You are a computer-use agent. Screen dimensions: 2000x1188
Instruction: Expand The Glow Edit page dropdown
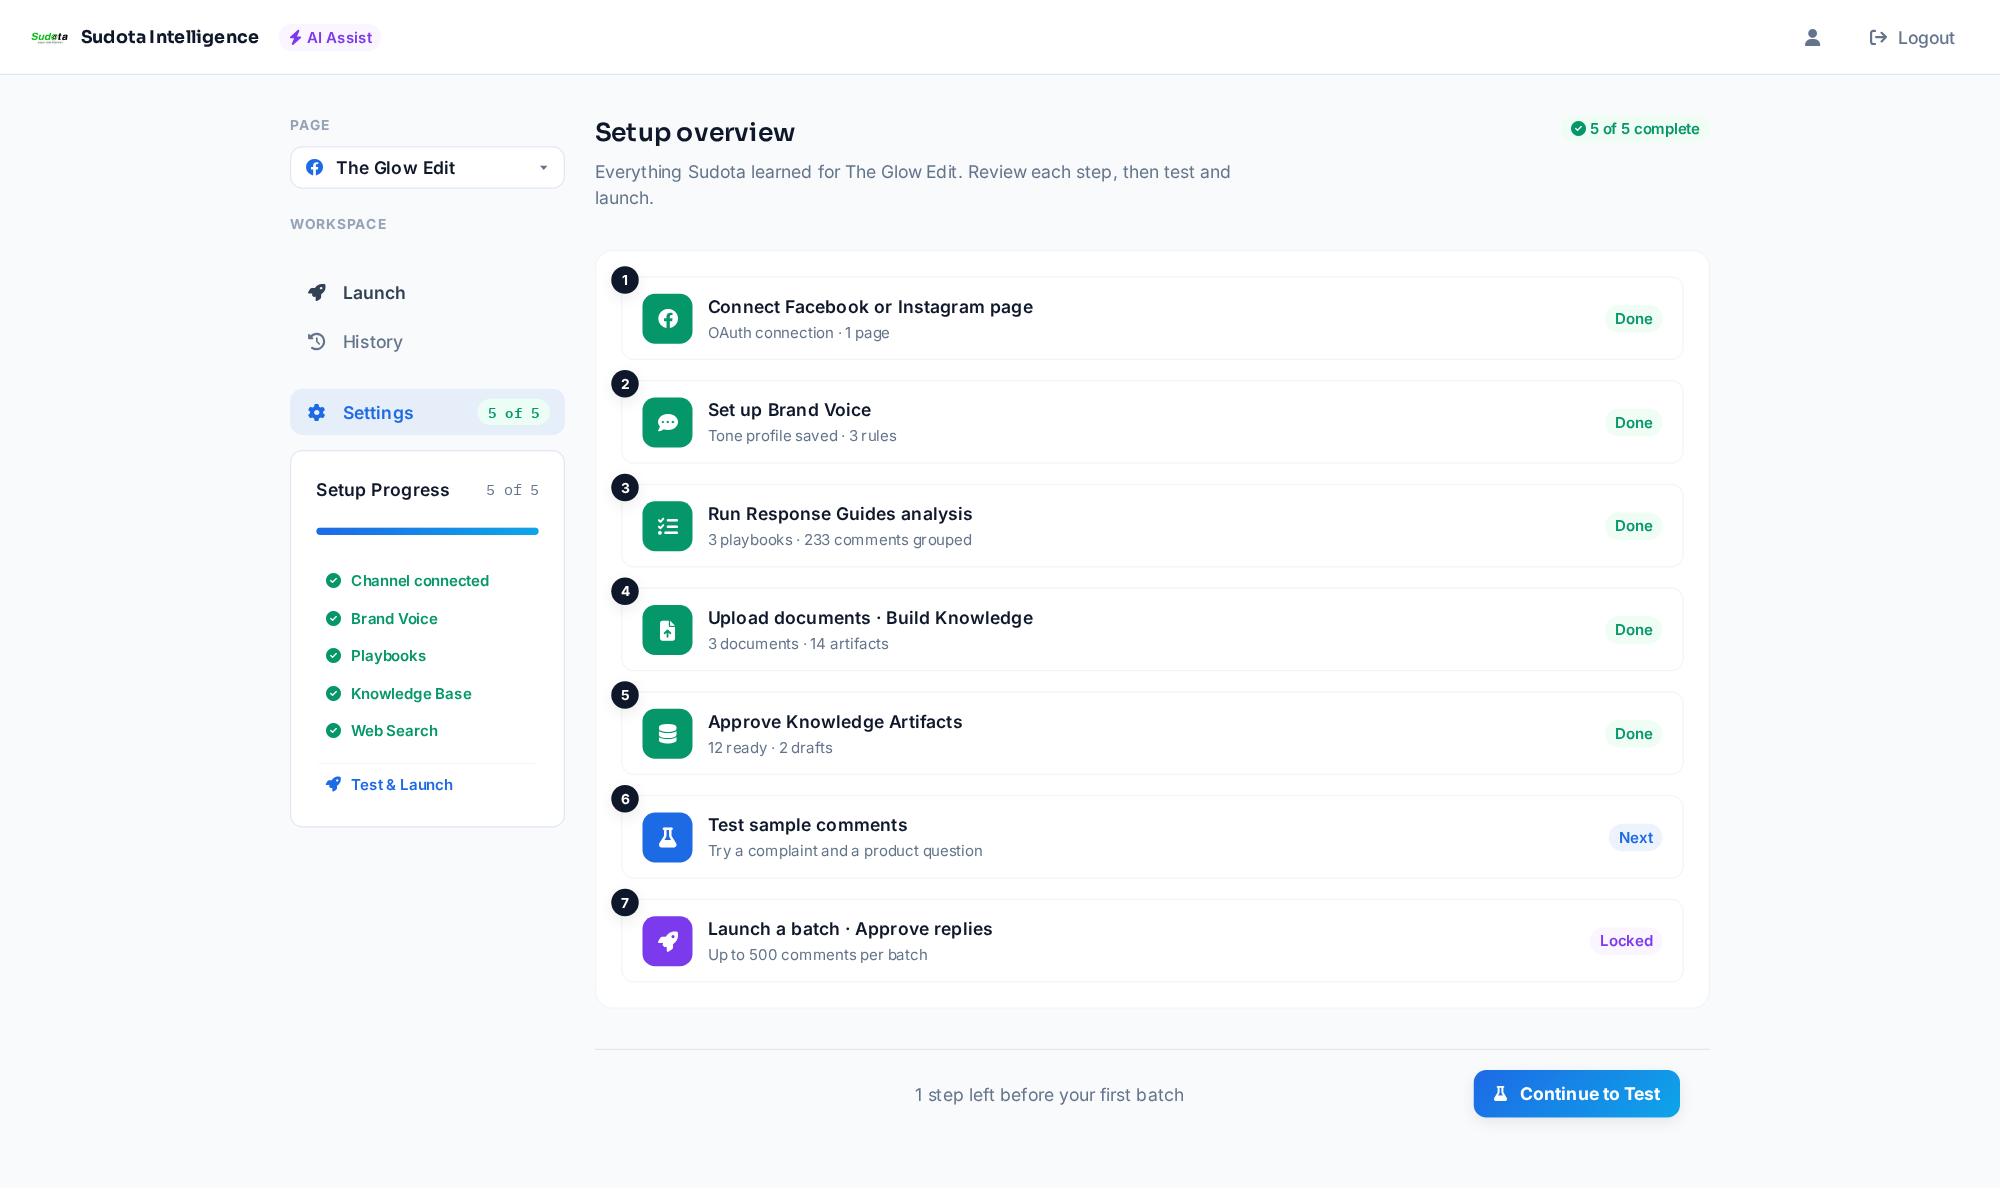[427, 167]
